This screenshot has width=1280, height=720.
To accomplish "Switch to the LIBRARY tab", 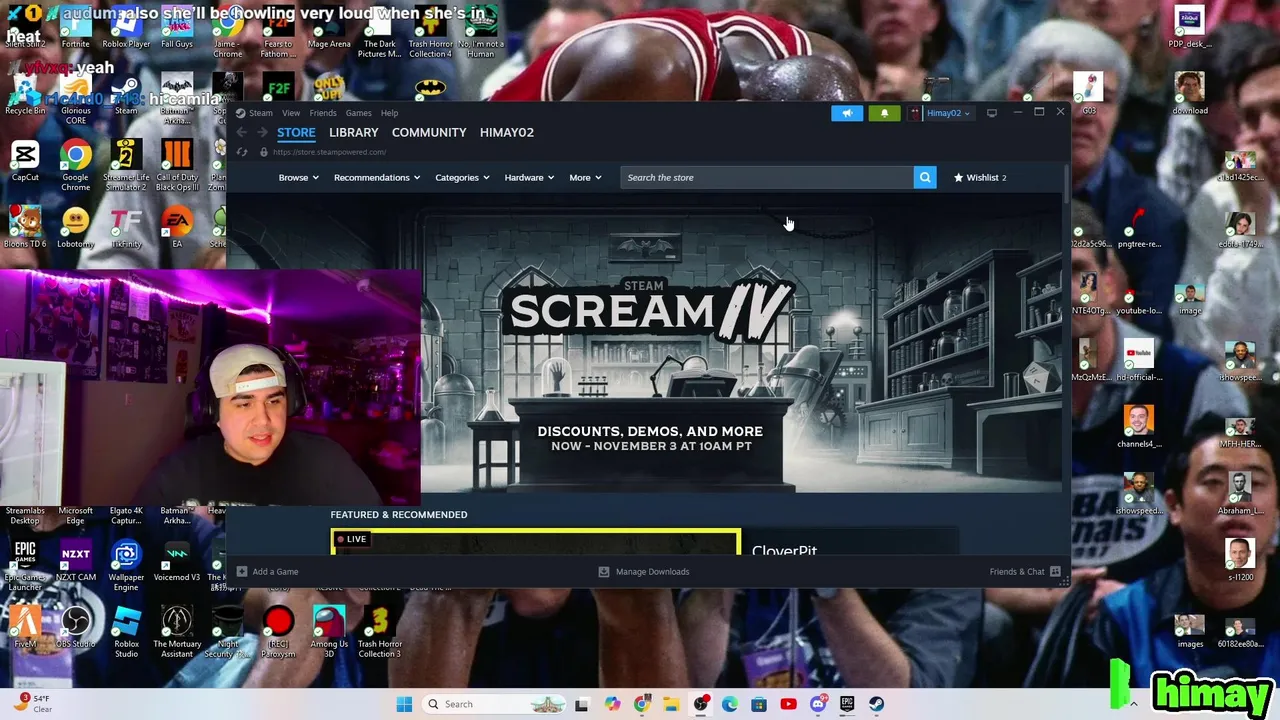I will pos(354,132).
